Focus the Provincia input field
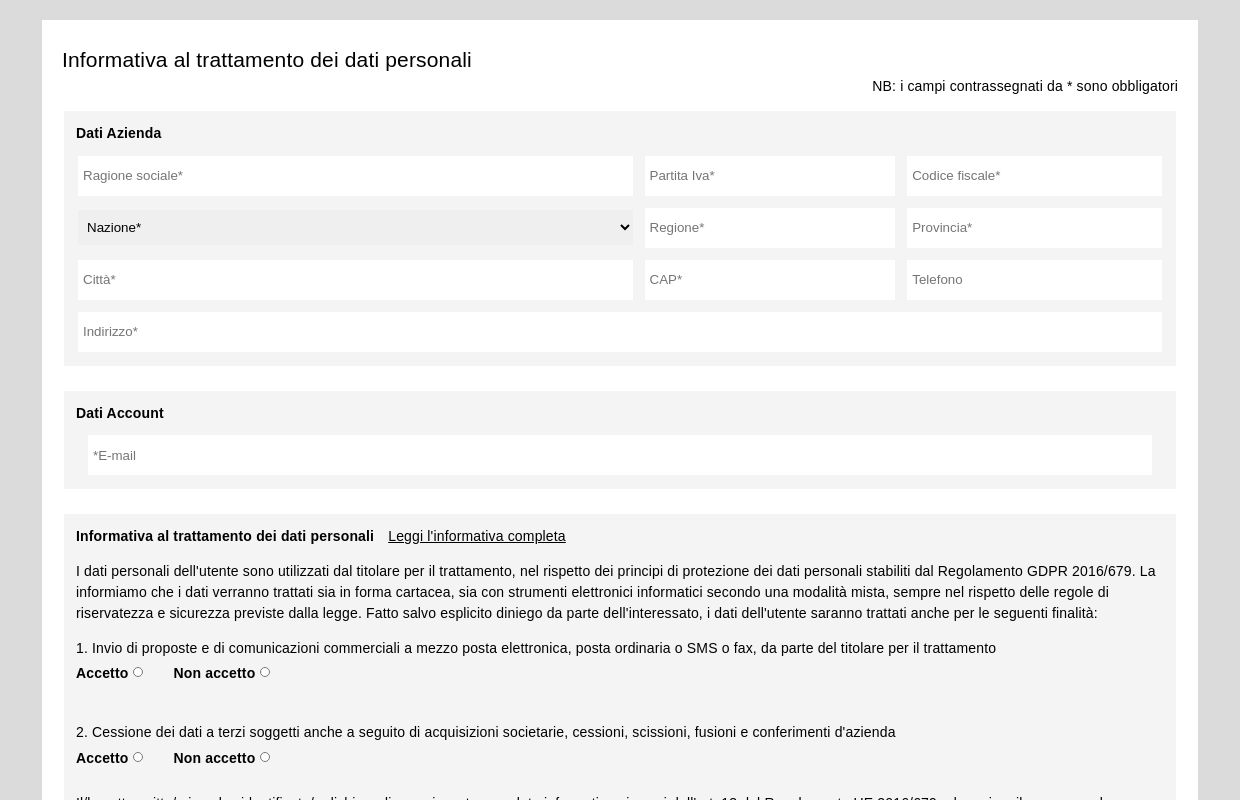1240x800 pixels. (x=1034, y=228)
